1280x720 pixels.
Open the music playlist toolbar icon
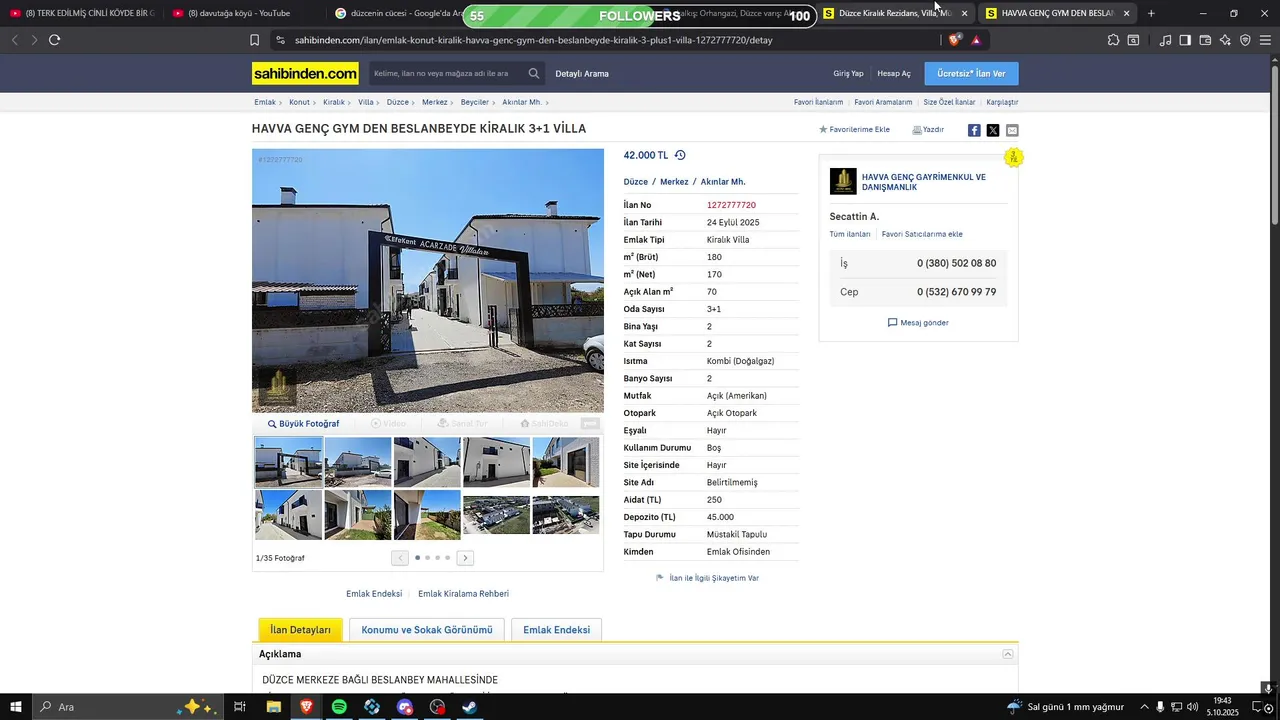[x=1165, y=40]
